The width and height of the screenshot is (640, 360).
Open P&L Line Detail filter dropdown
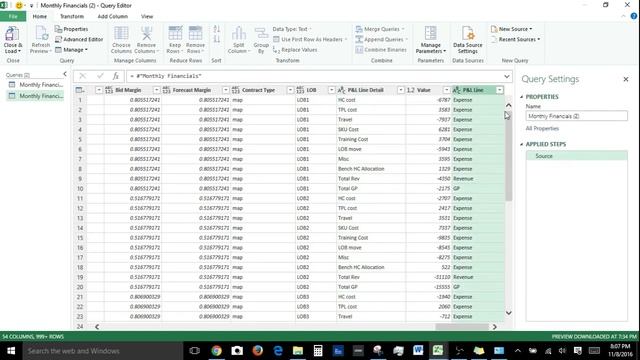click(401, 90)
